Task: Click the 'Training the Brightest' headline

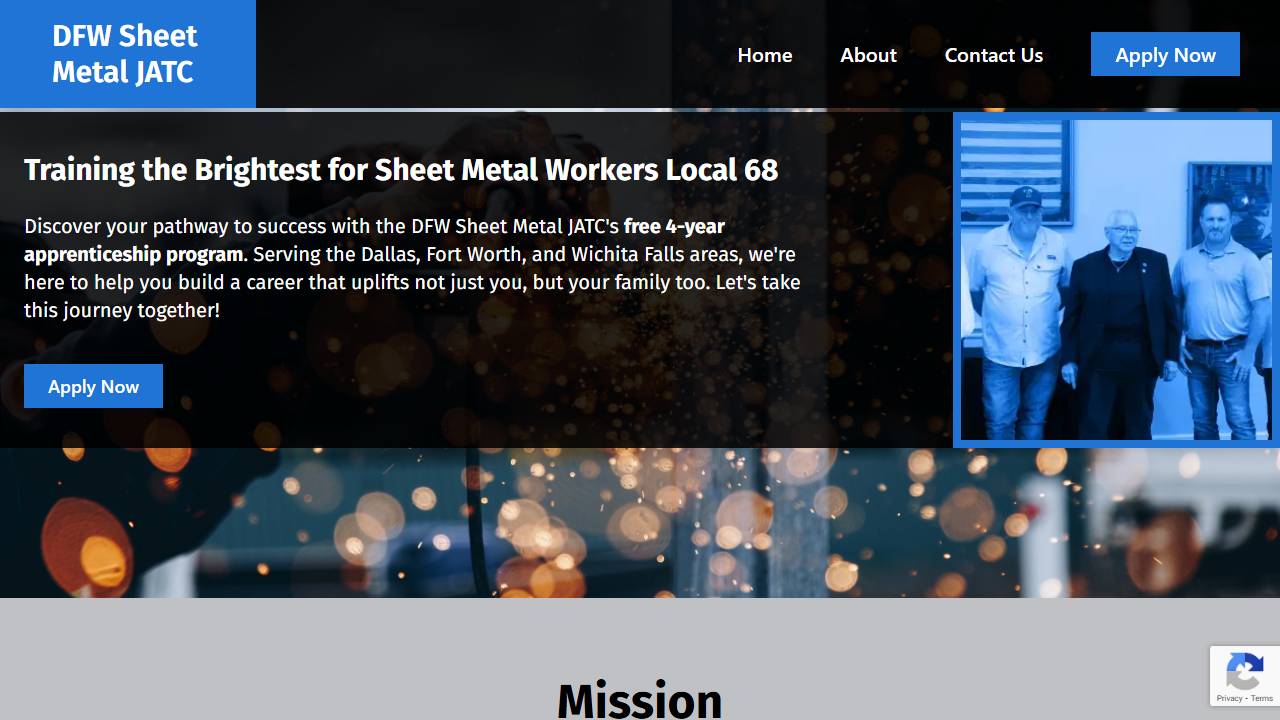Action: coord(400,170)
